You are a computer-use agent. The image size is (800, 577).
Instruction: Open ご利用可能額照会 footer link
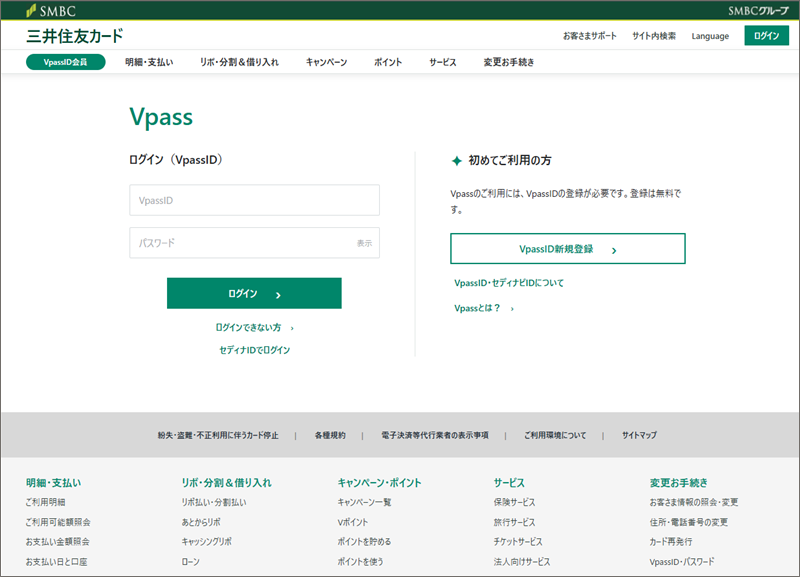pyautogui.click(x=58, y=522)
